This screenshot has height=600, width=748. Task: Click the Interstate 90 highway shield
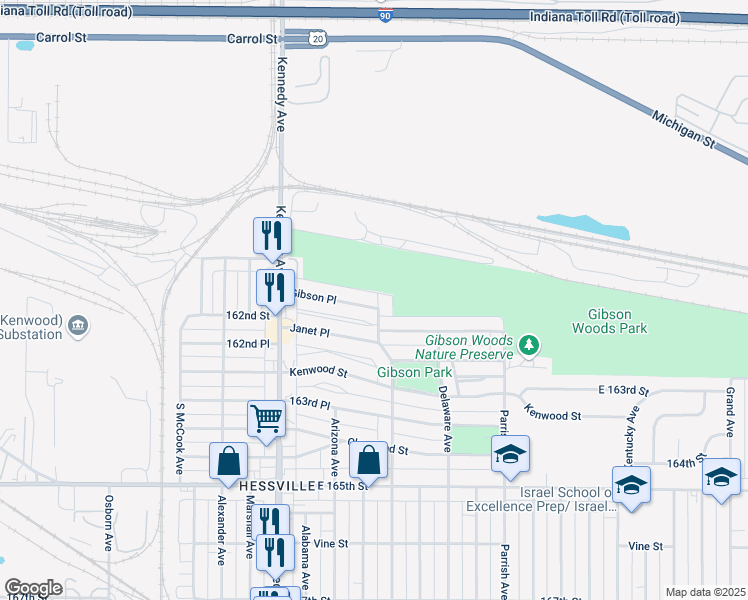(385, 15)
